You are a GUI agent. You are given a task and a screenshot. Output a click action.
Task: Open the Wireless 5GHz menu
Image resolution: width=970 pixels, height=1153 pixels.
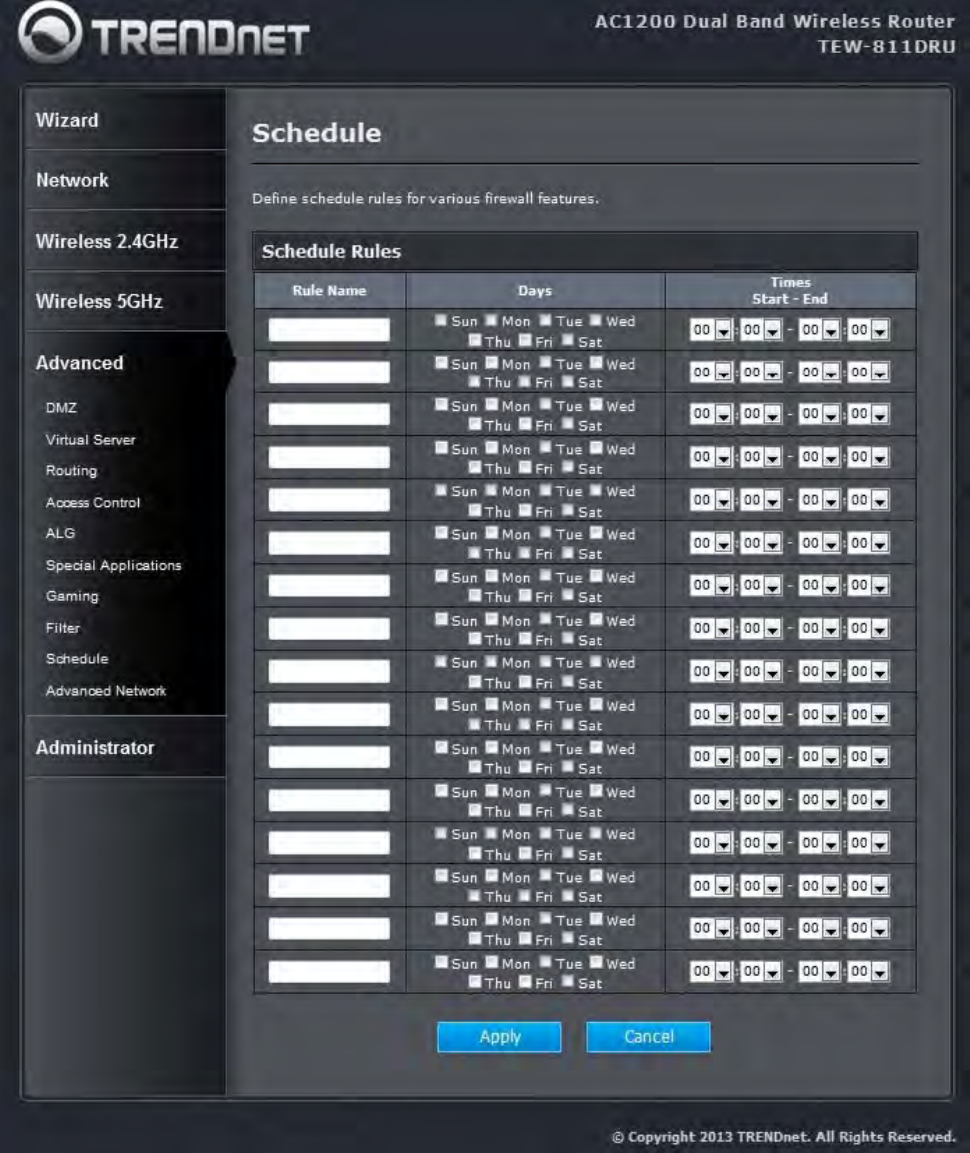(x=99, y=301)
